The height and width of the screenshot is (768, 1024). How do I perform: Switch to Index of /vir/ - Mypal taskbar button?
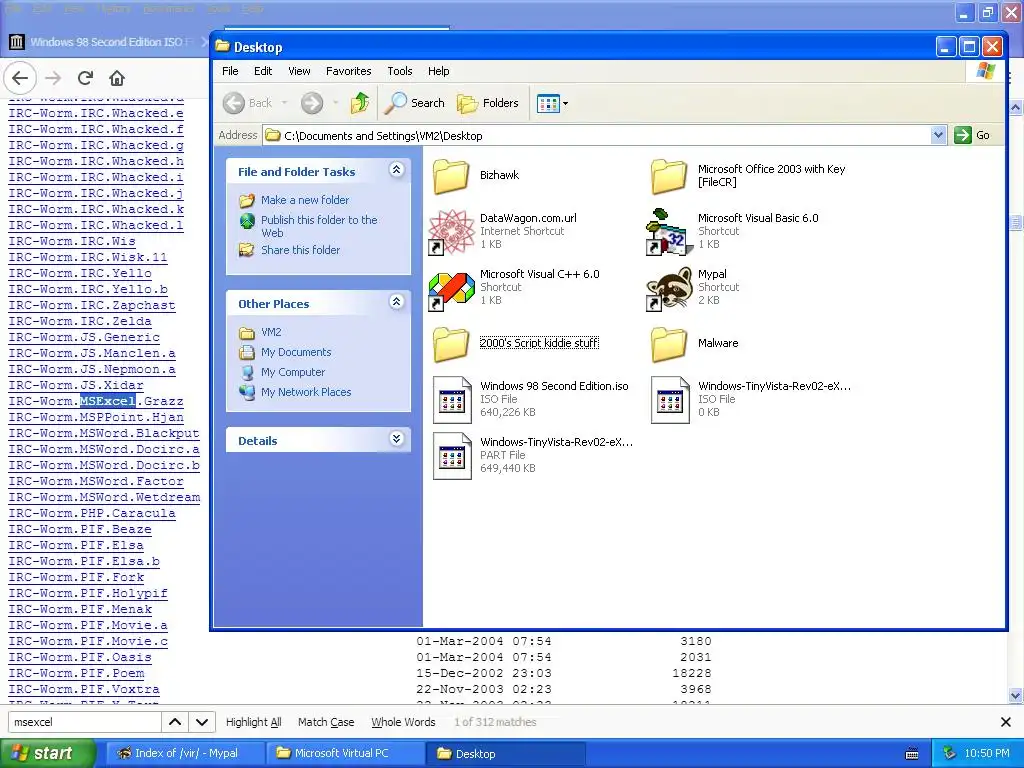[185, 753]
